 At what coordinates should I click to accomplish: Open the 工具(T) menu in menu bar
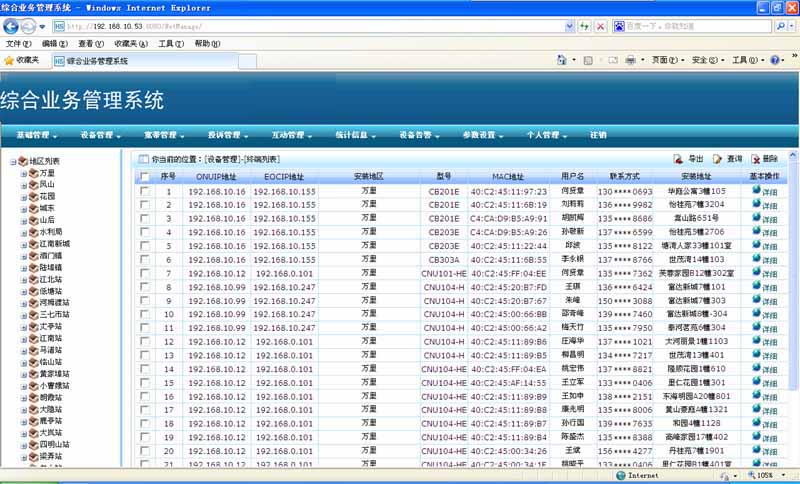(171, 44)
